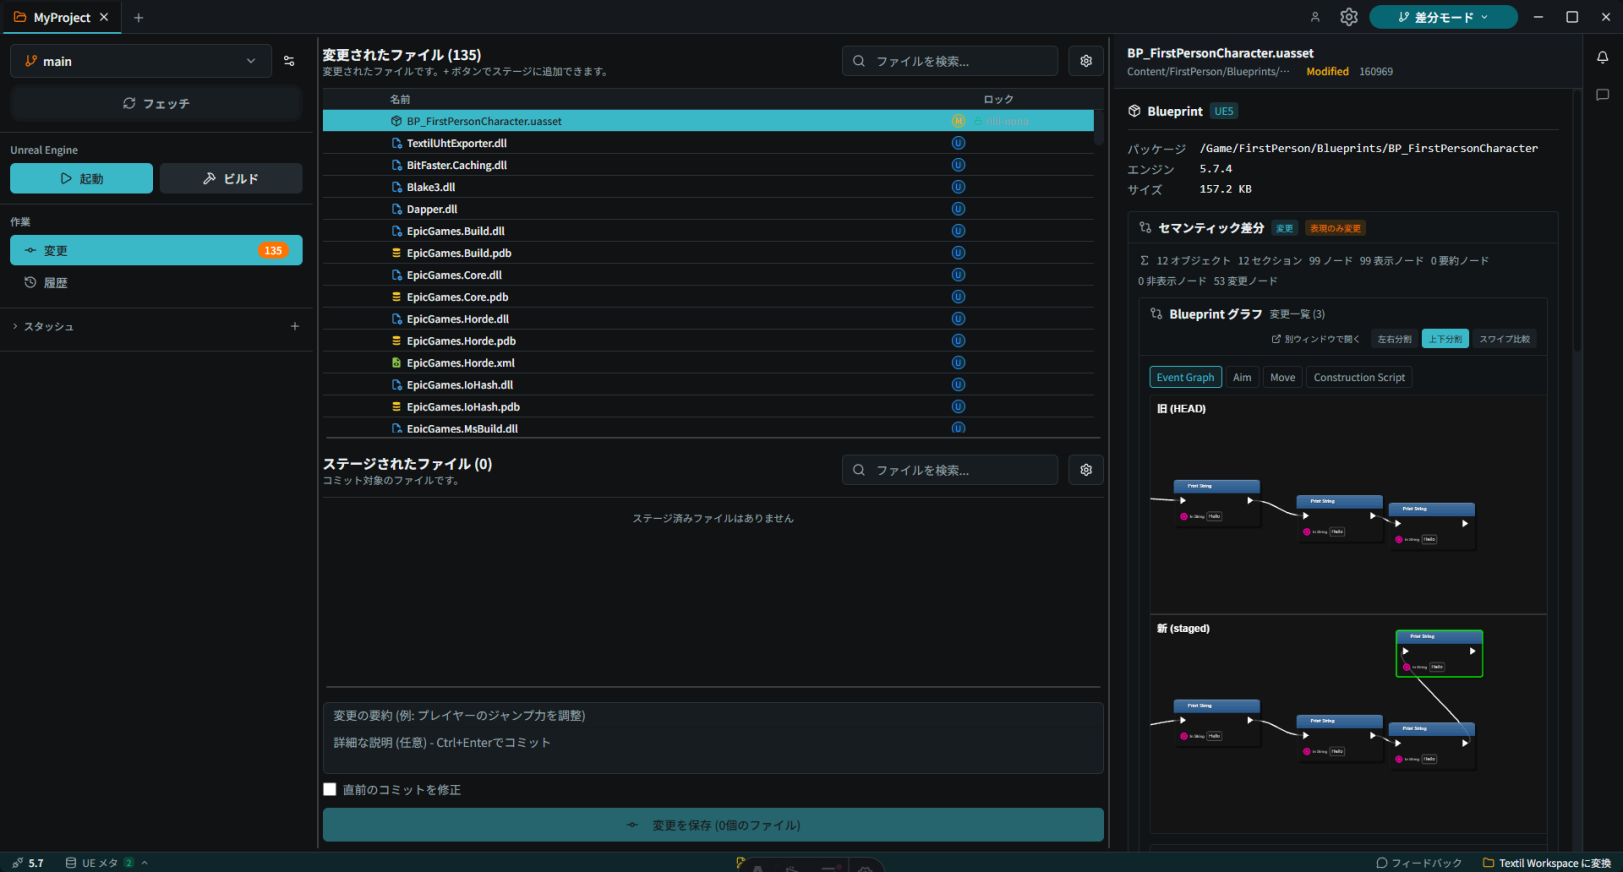Switch diff view to 上下分割
1623x872 pixels.
(x=1445, y=339)
